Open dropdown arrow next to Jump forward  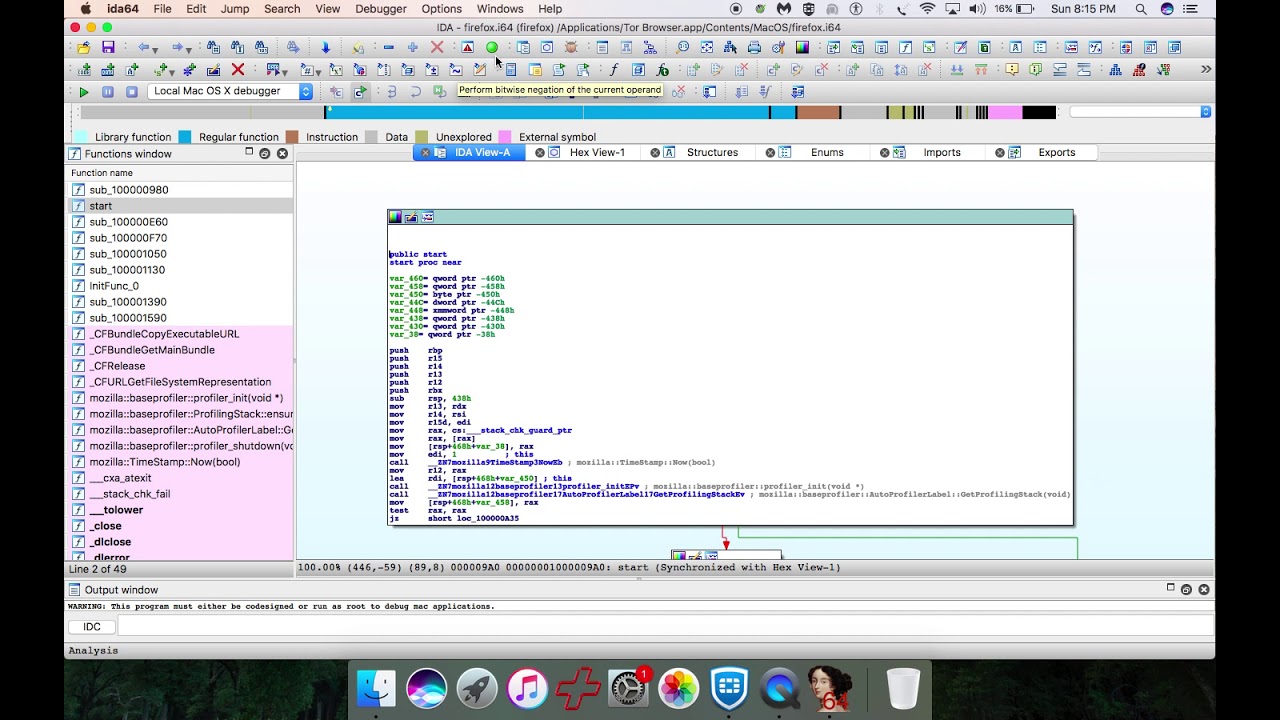click(x=190, y=48)
